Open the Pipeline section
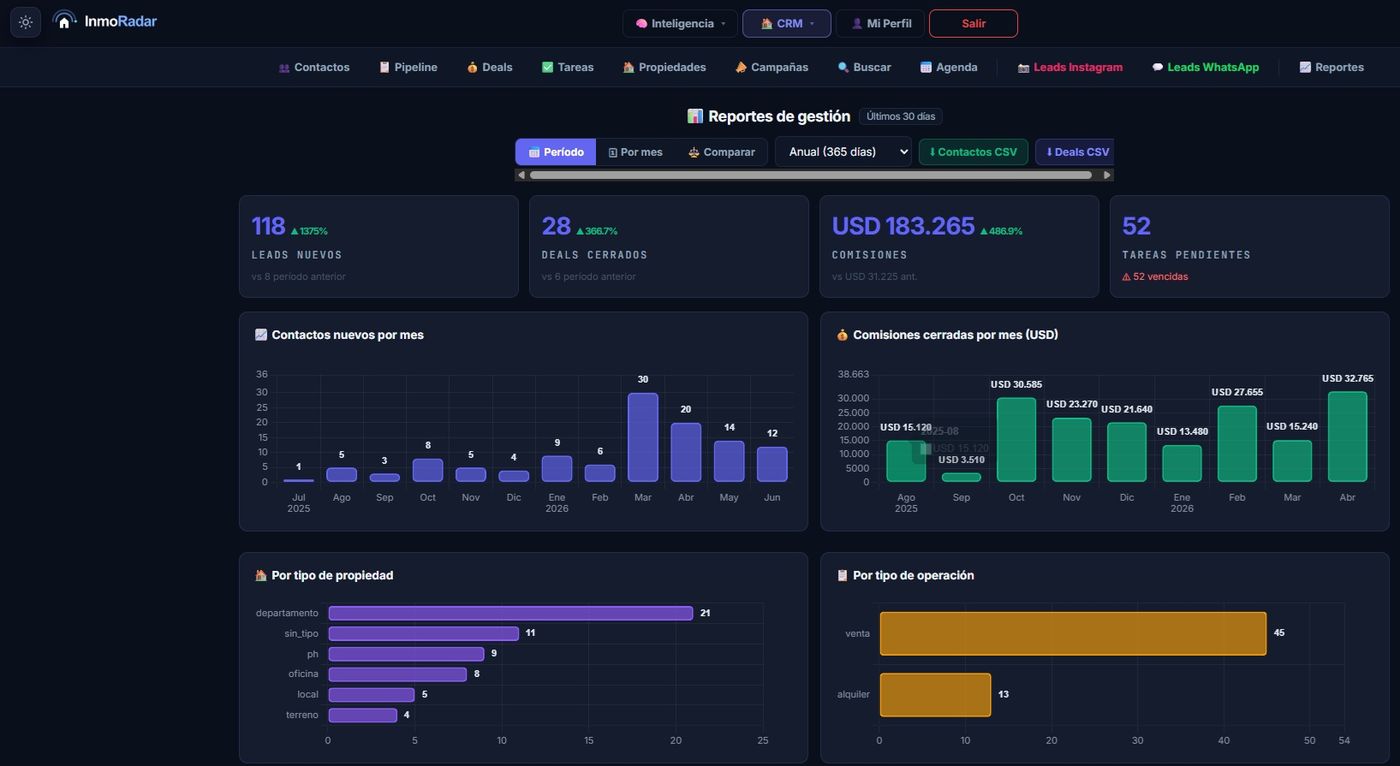Viewport: 1400px width, 766px height. click(408, 67)
